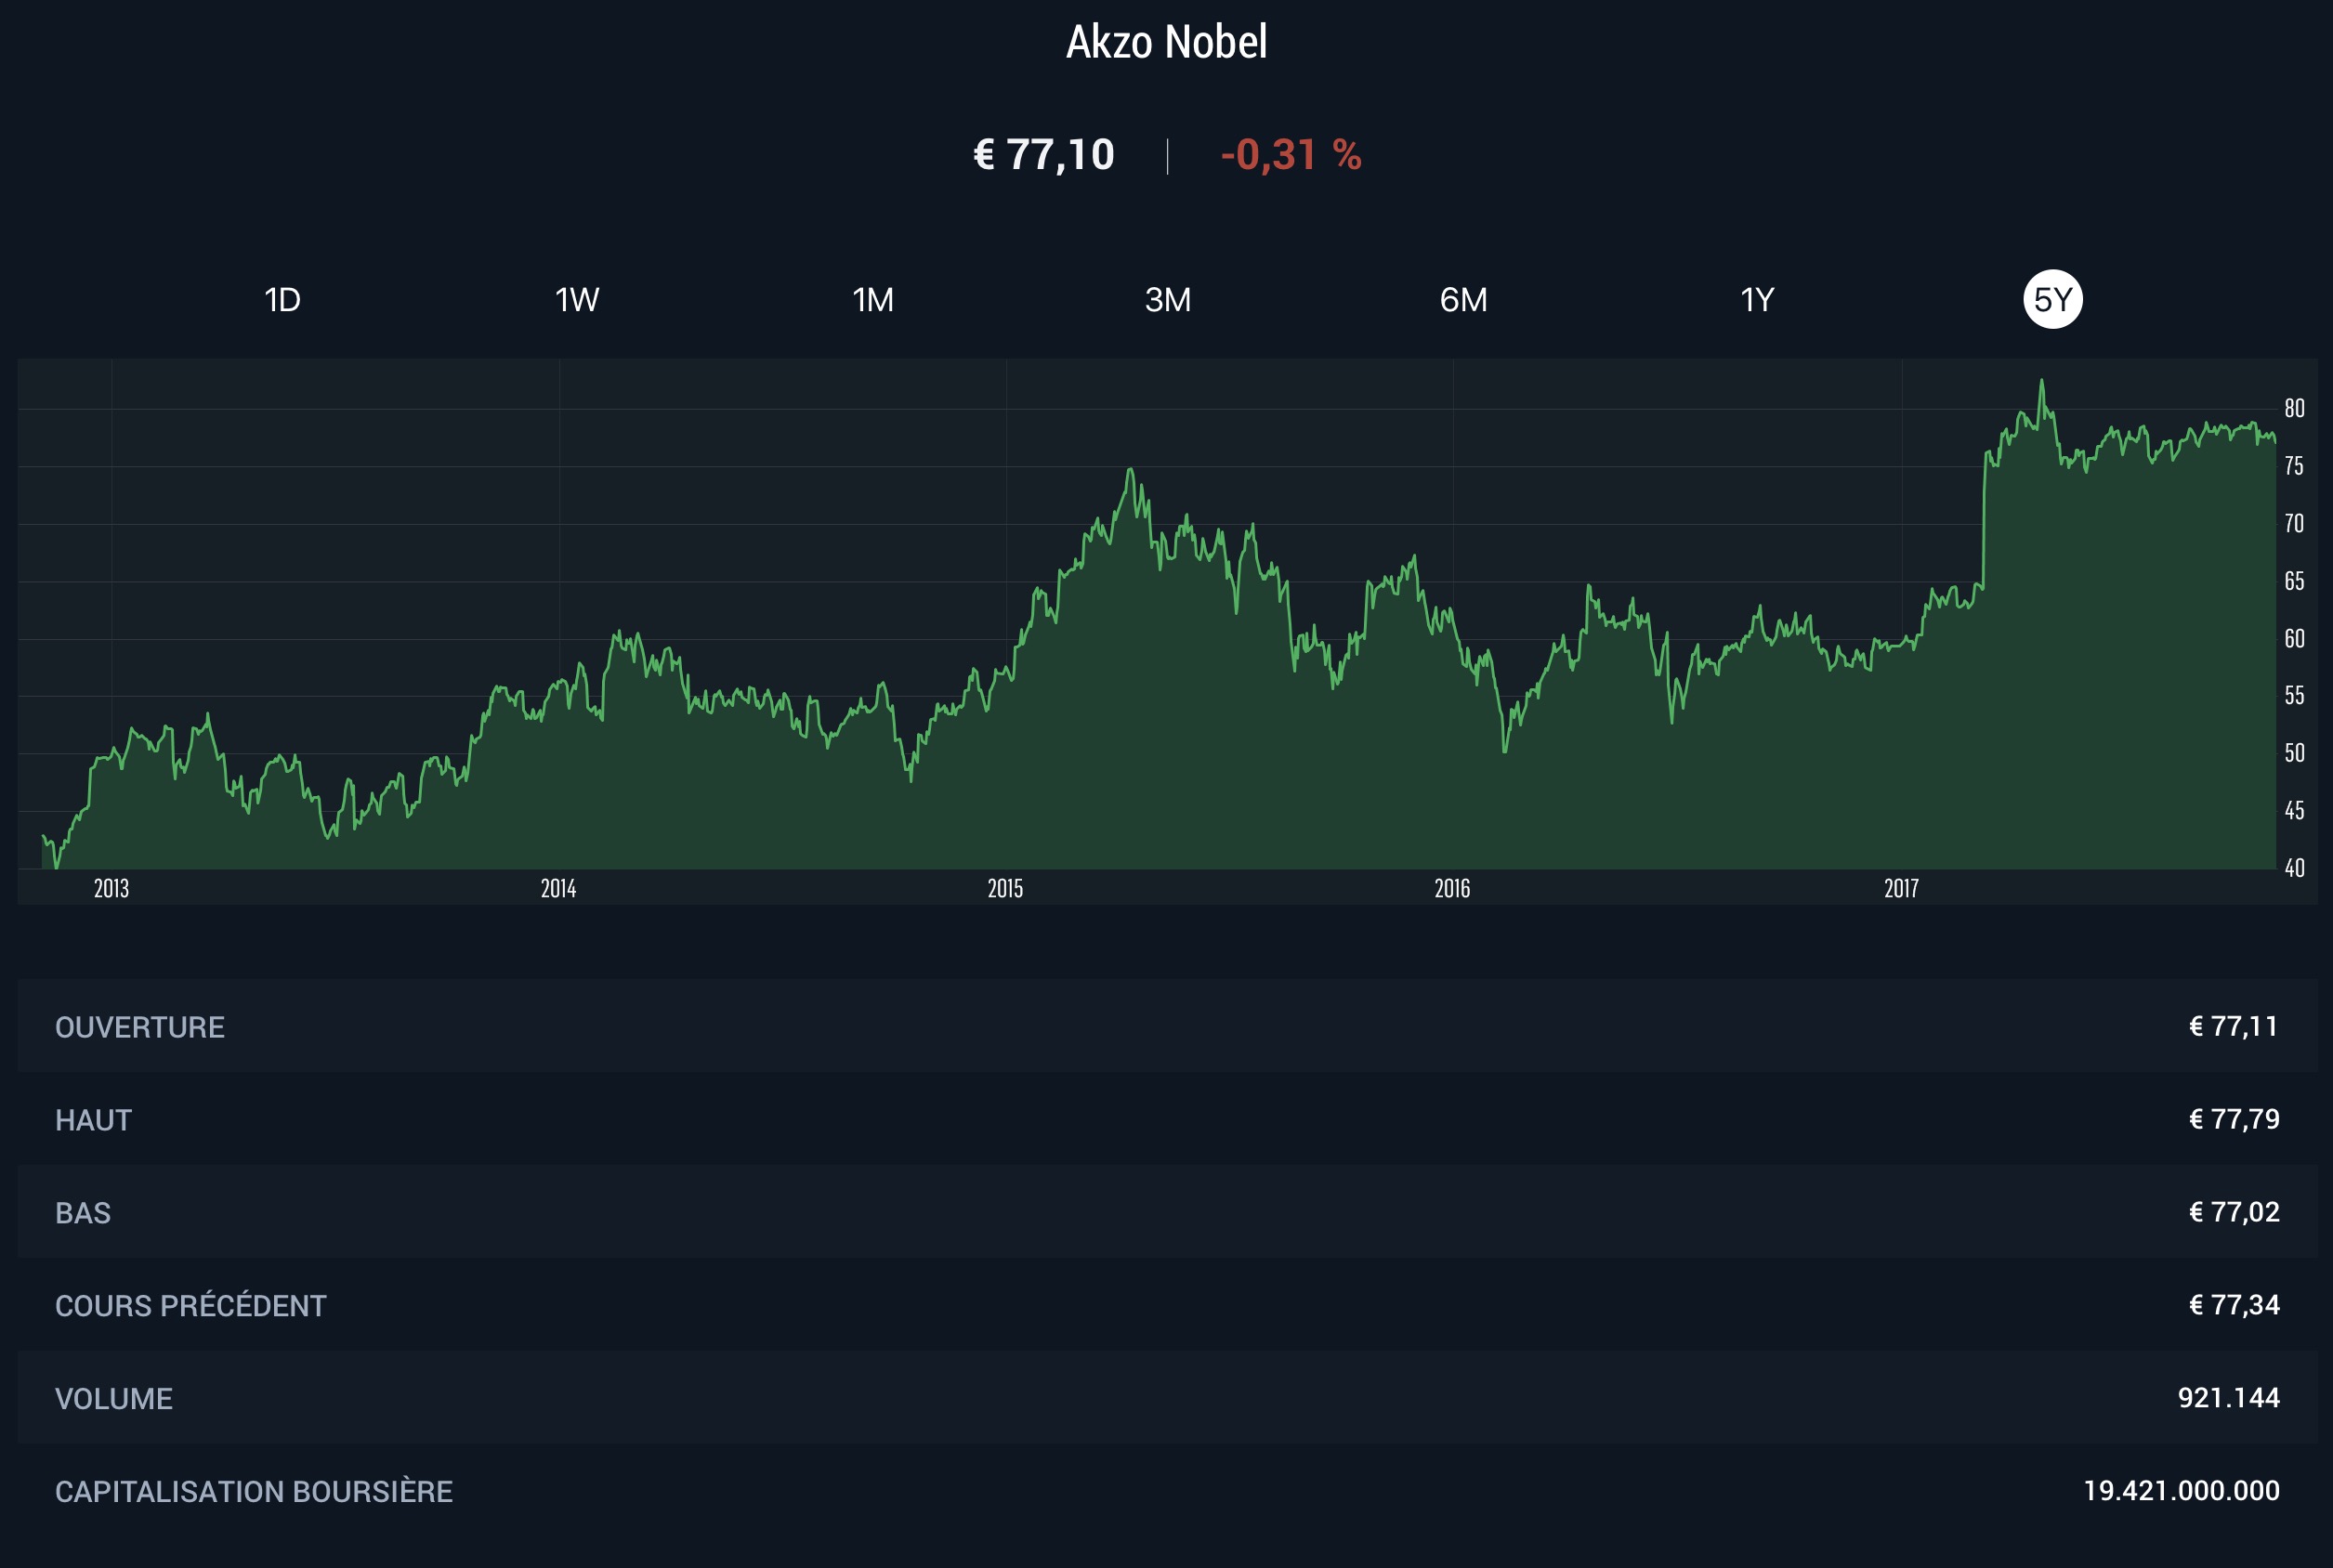Click the COURS PRÉCÉDENT label
Screen dimensions: 2333x1568
pos(191,1305)
